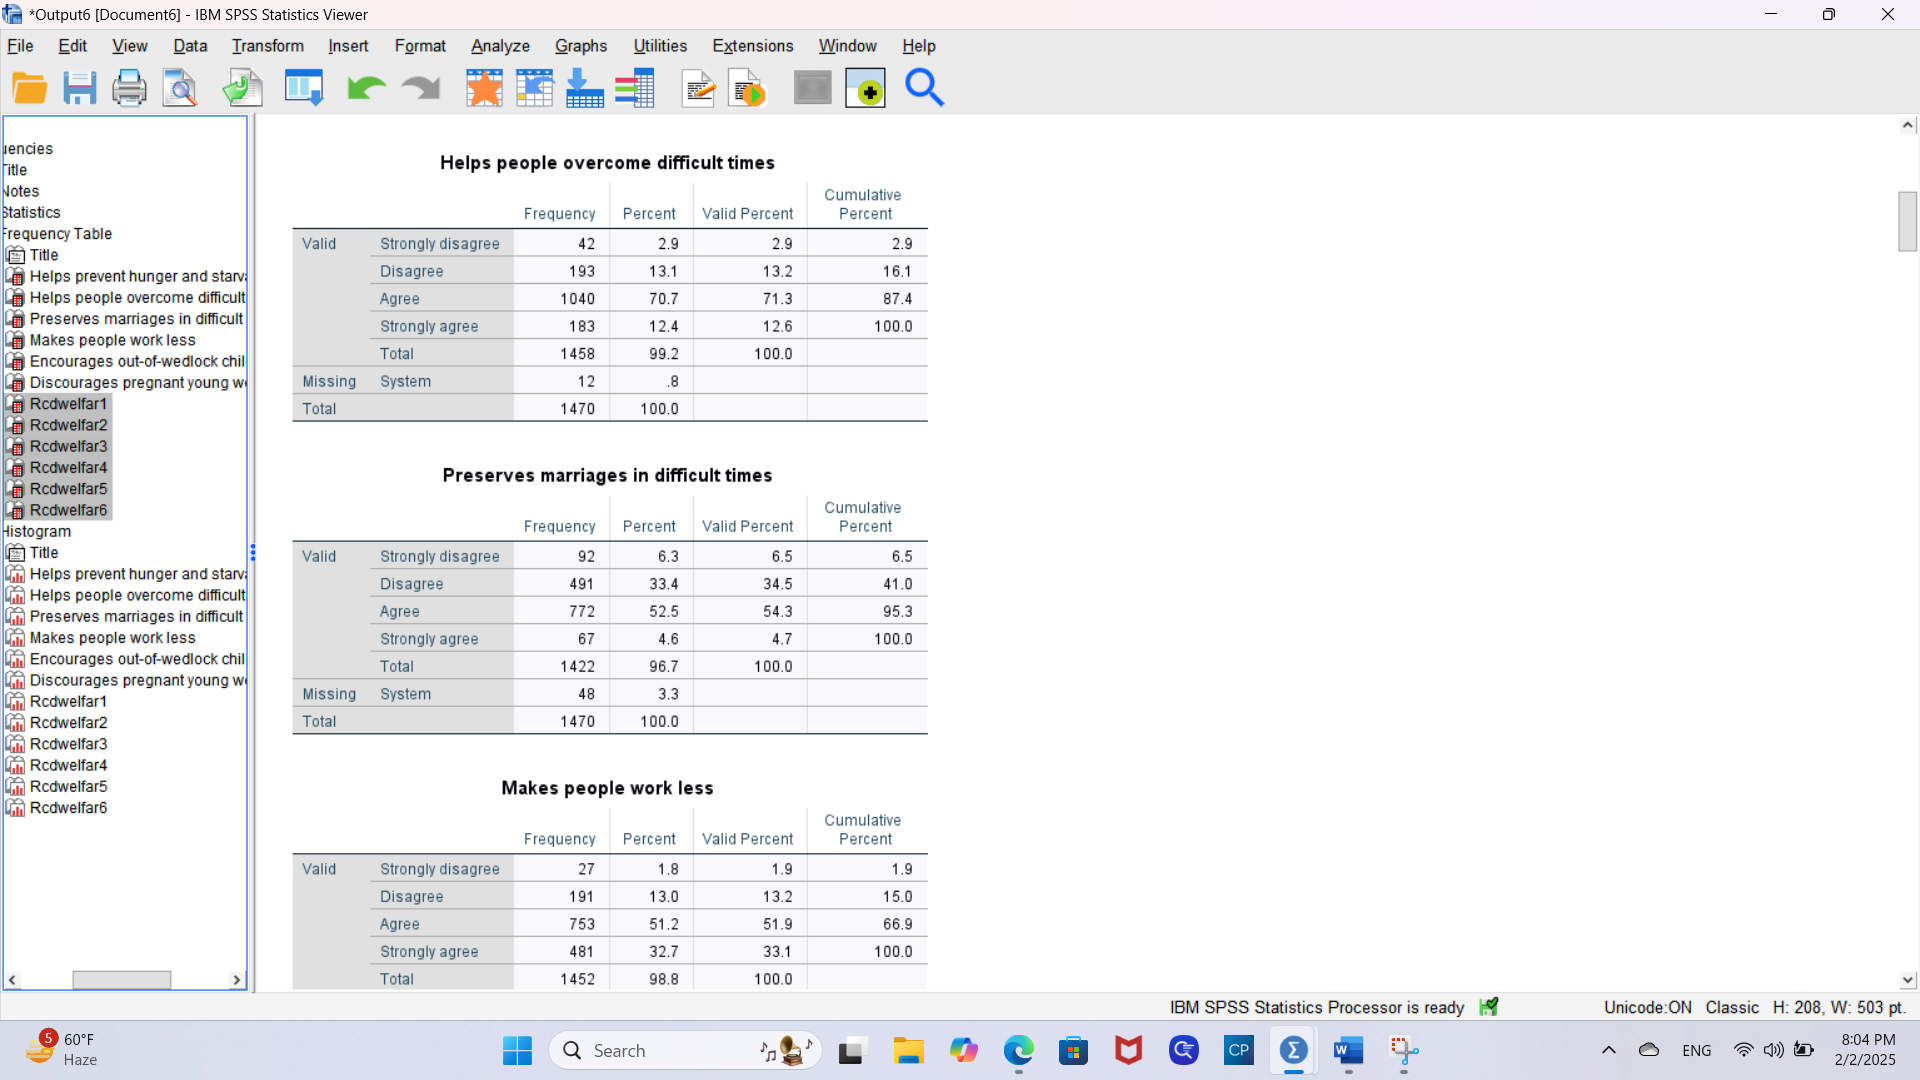Viewport: 1920px width, 1080px height.
Task: Redo using the gray curved arrow icon
Action: click(x=419, y=87)
